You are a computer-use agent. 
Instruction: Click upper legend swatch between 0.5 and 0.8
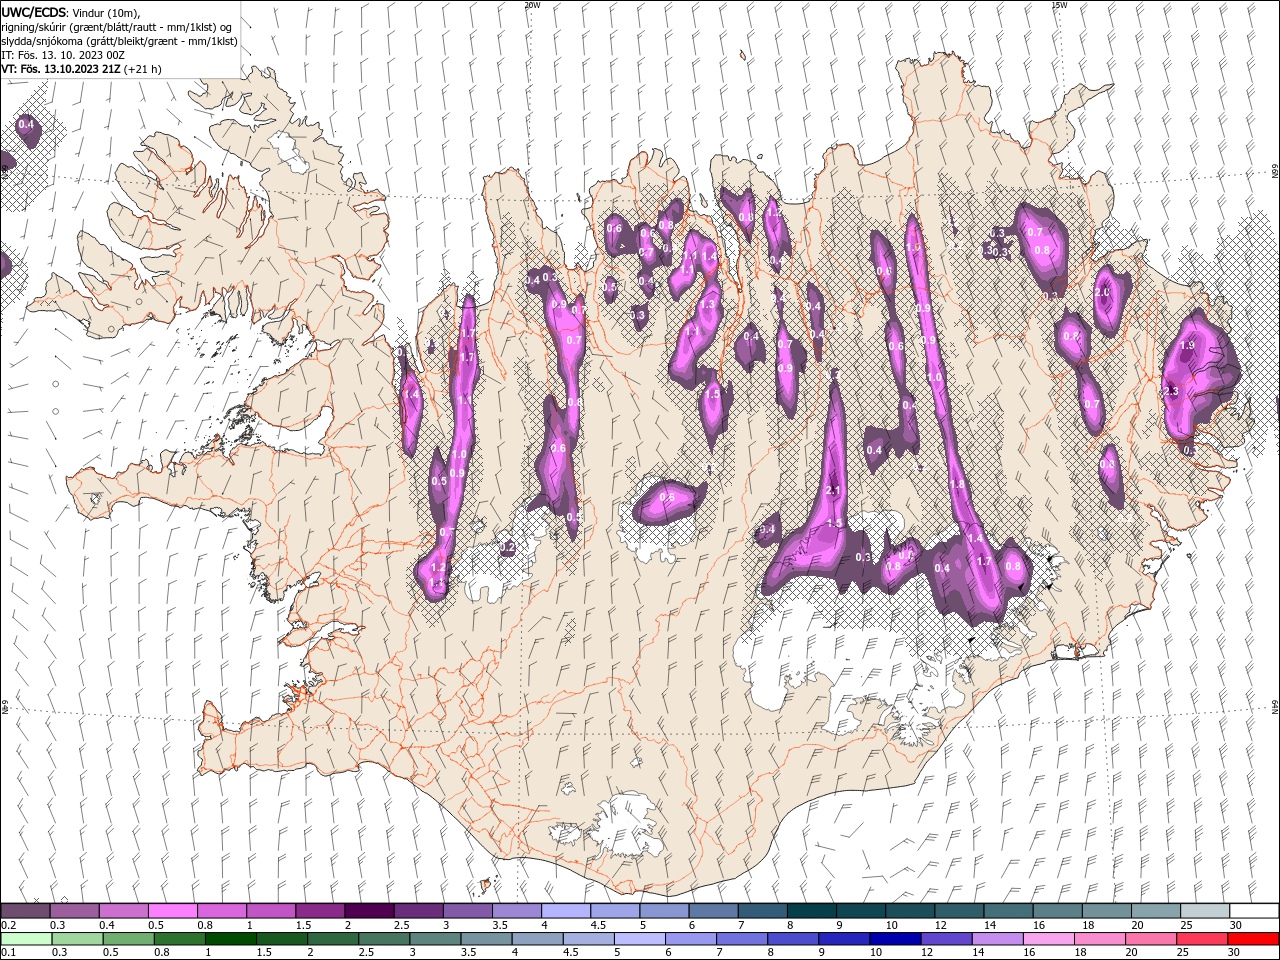[x=172, y=911]
